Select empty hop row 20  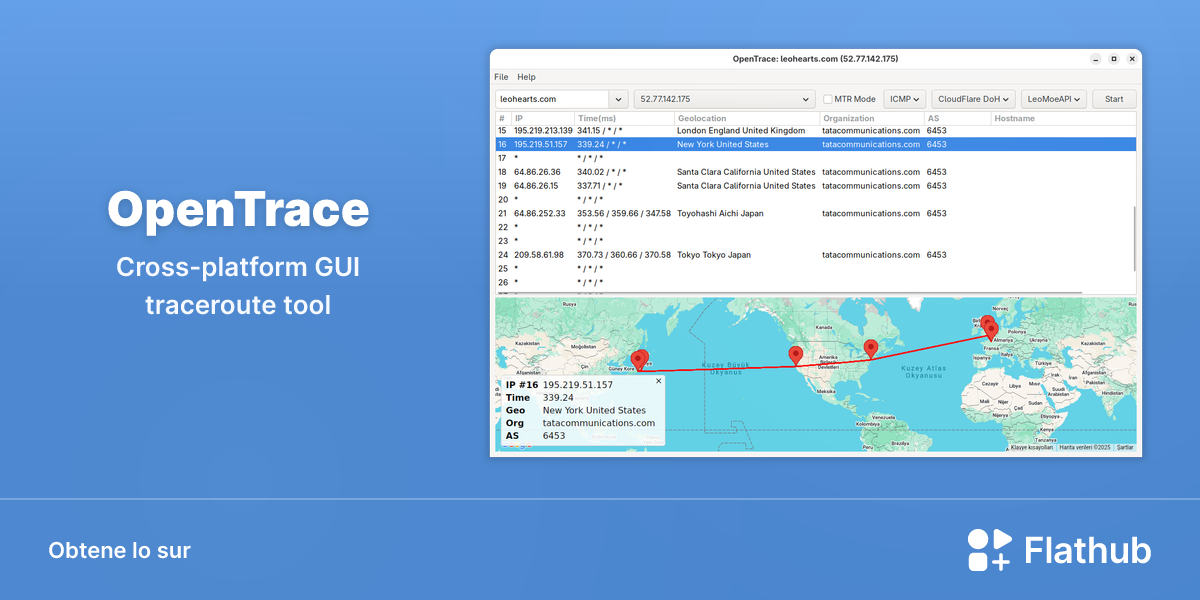coord(815,199)
